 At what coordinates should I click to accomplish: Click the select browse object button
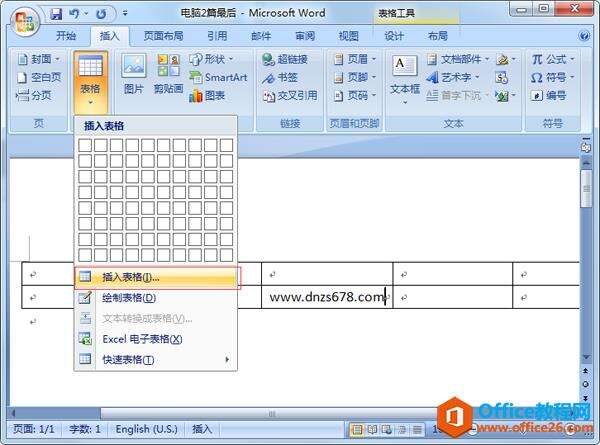point(586,384)
